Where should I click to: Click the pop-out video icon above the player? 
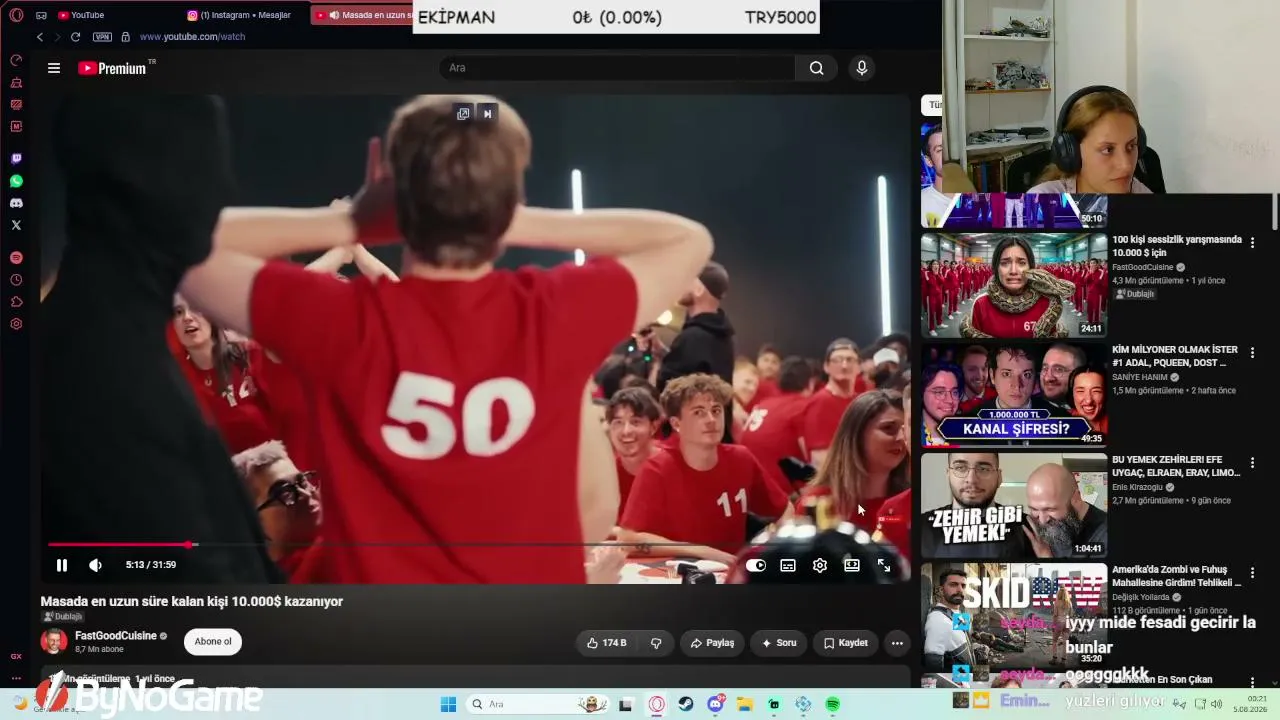[x=463, y=114]
